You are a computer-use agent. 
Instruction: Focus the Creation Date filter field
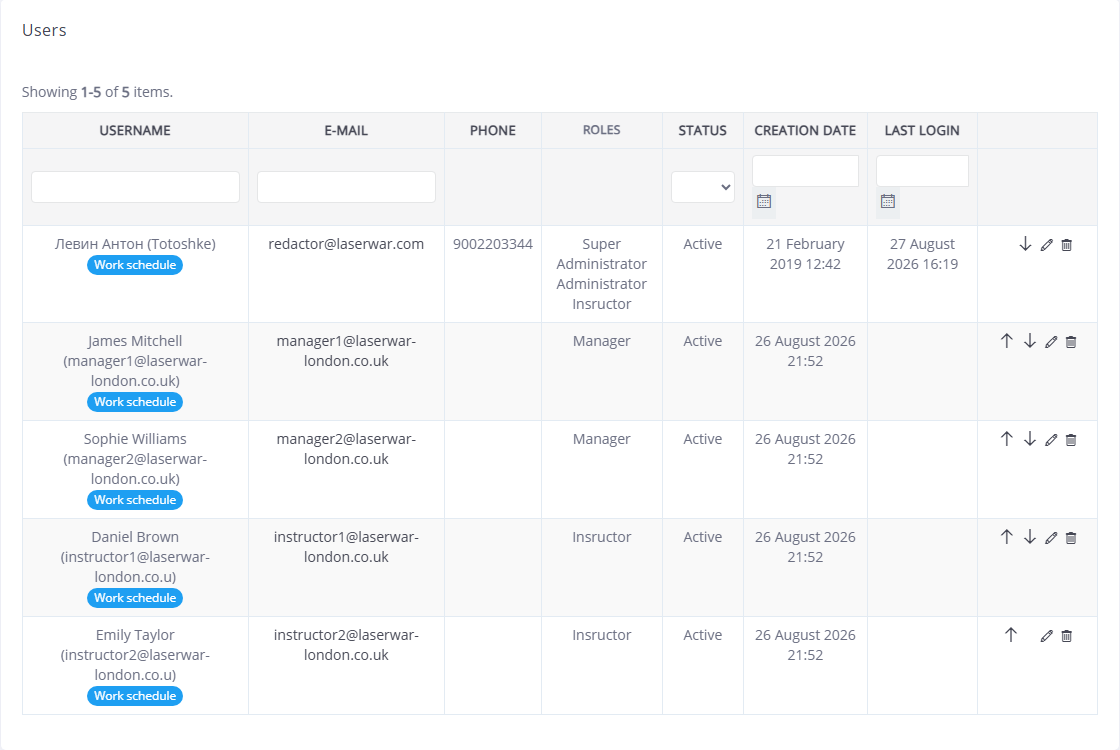[x=805, y=171]
